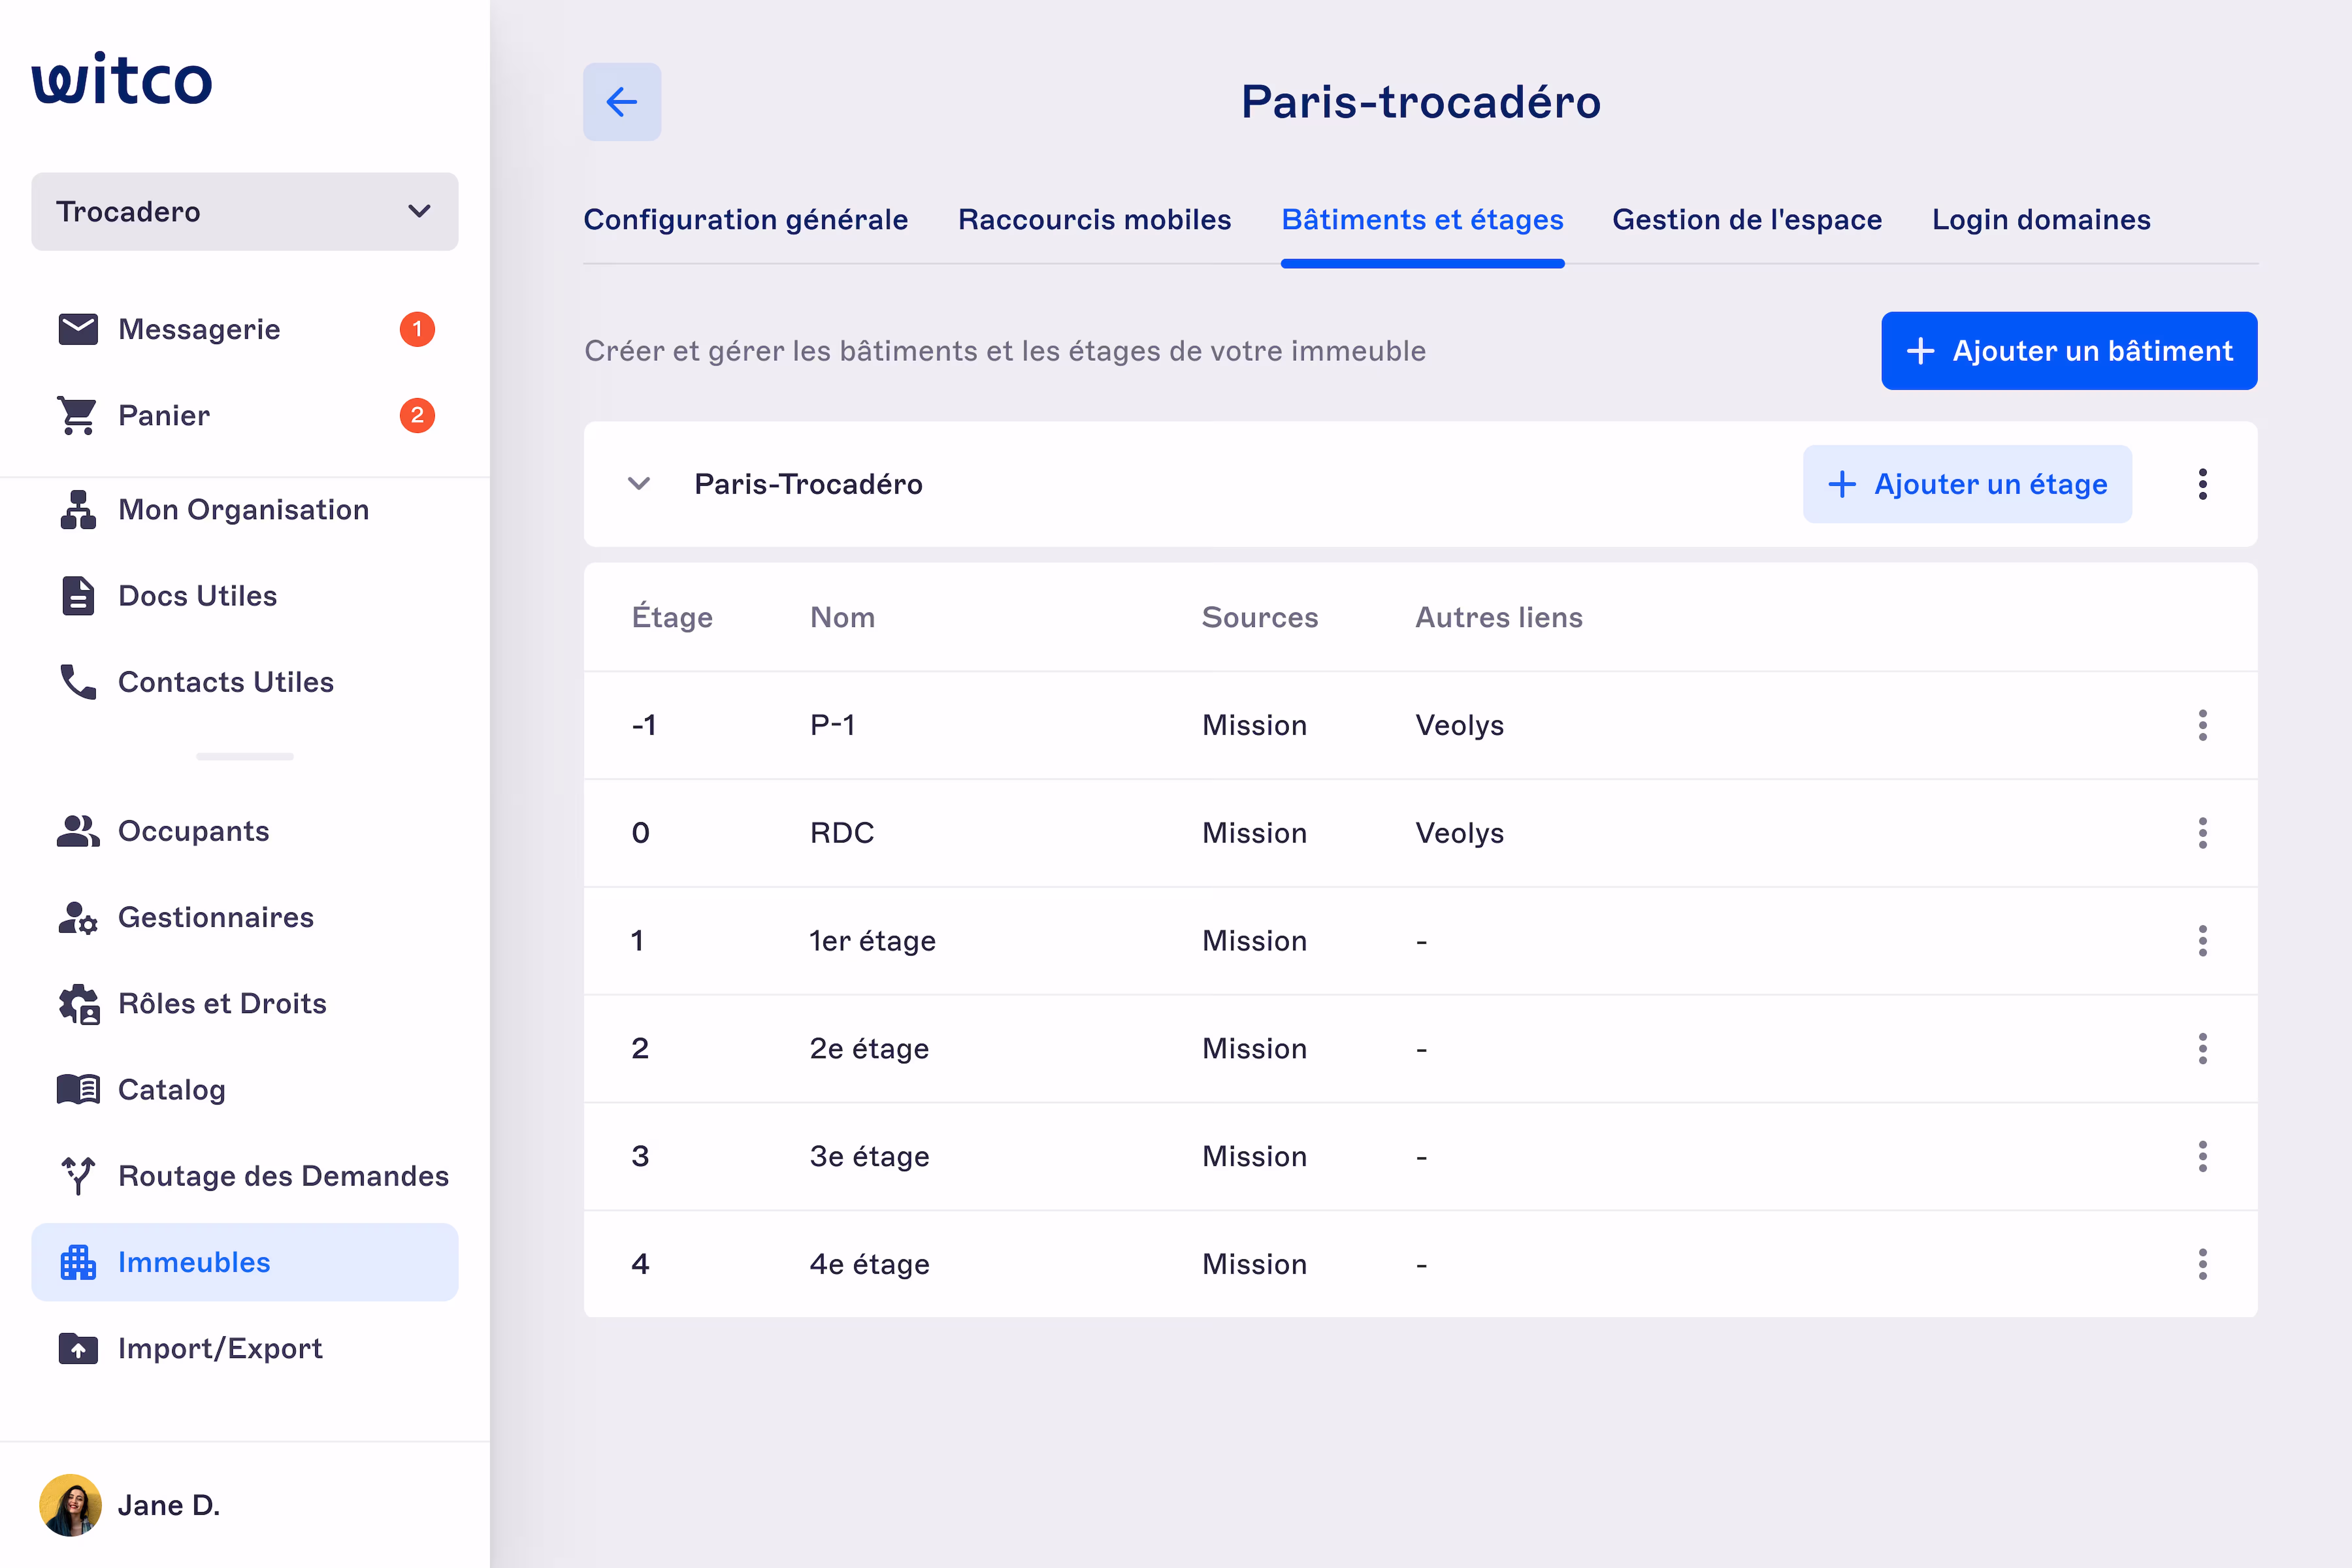The height and width of the screenshot is (1568, 2352).
Task: Collapse the Paris-Trocadéro building section
Action: coord(639,484)
